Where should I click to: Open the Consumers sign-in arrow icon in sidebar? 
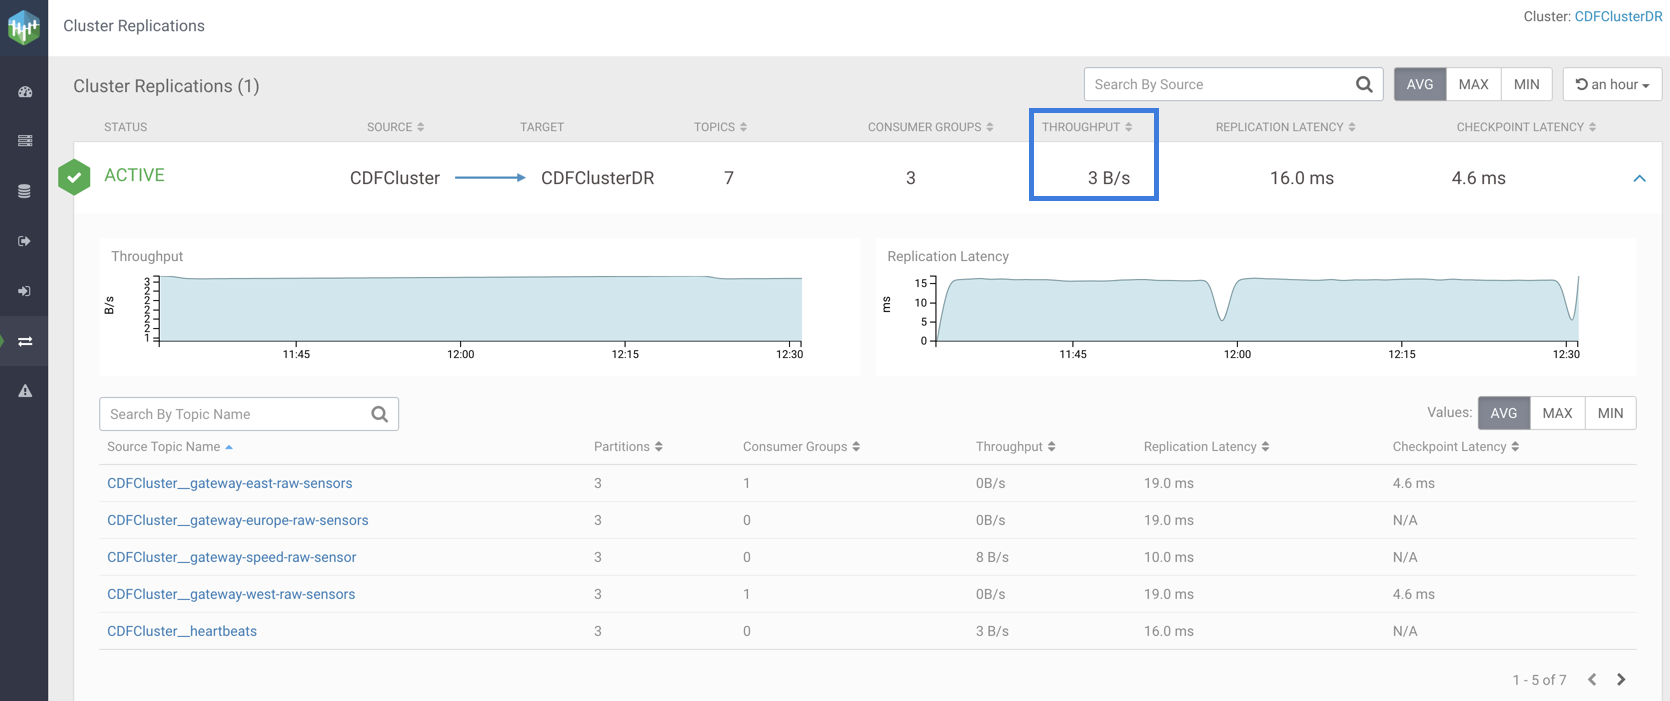tap(25, 291)
